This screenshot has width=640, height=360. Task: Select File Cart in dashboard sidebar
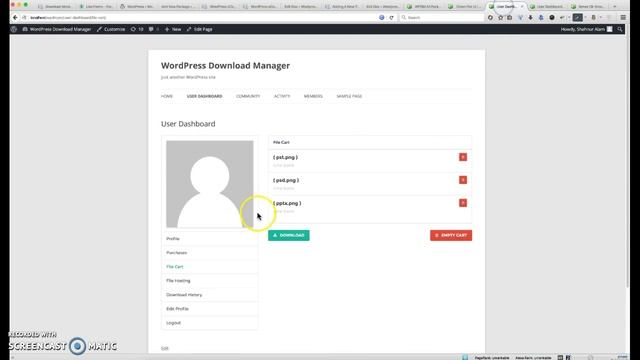coord(209,267)
